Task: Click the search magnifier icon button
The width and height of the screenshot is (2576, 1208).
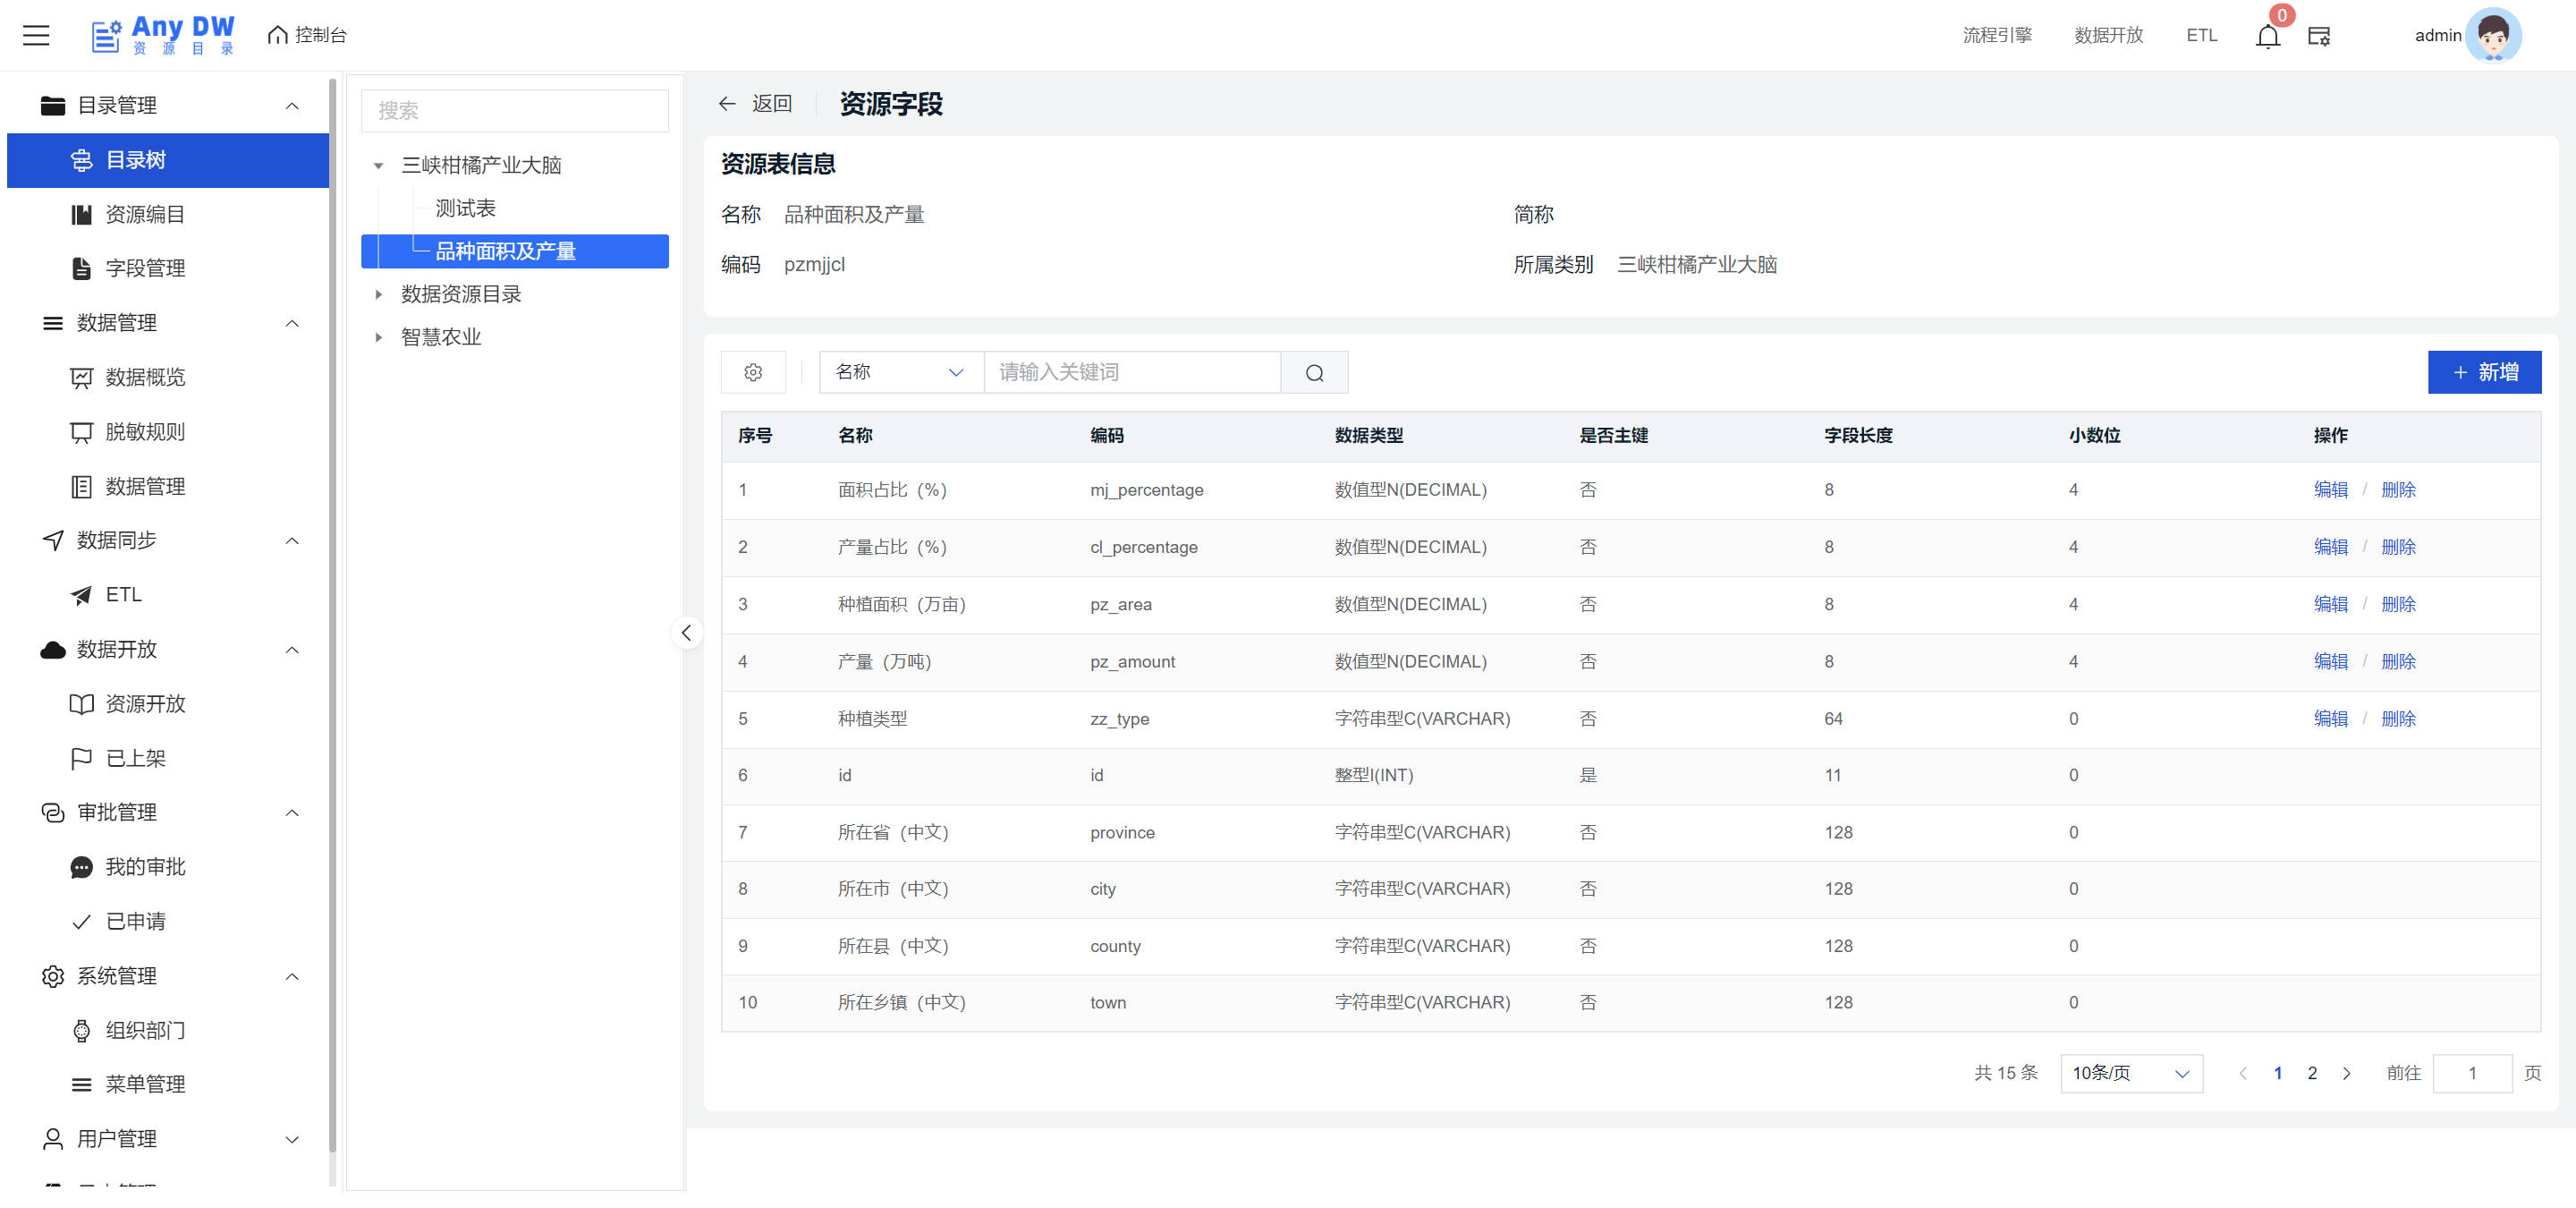Action: coord(1314,372)
